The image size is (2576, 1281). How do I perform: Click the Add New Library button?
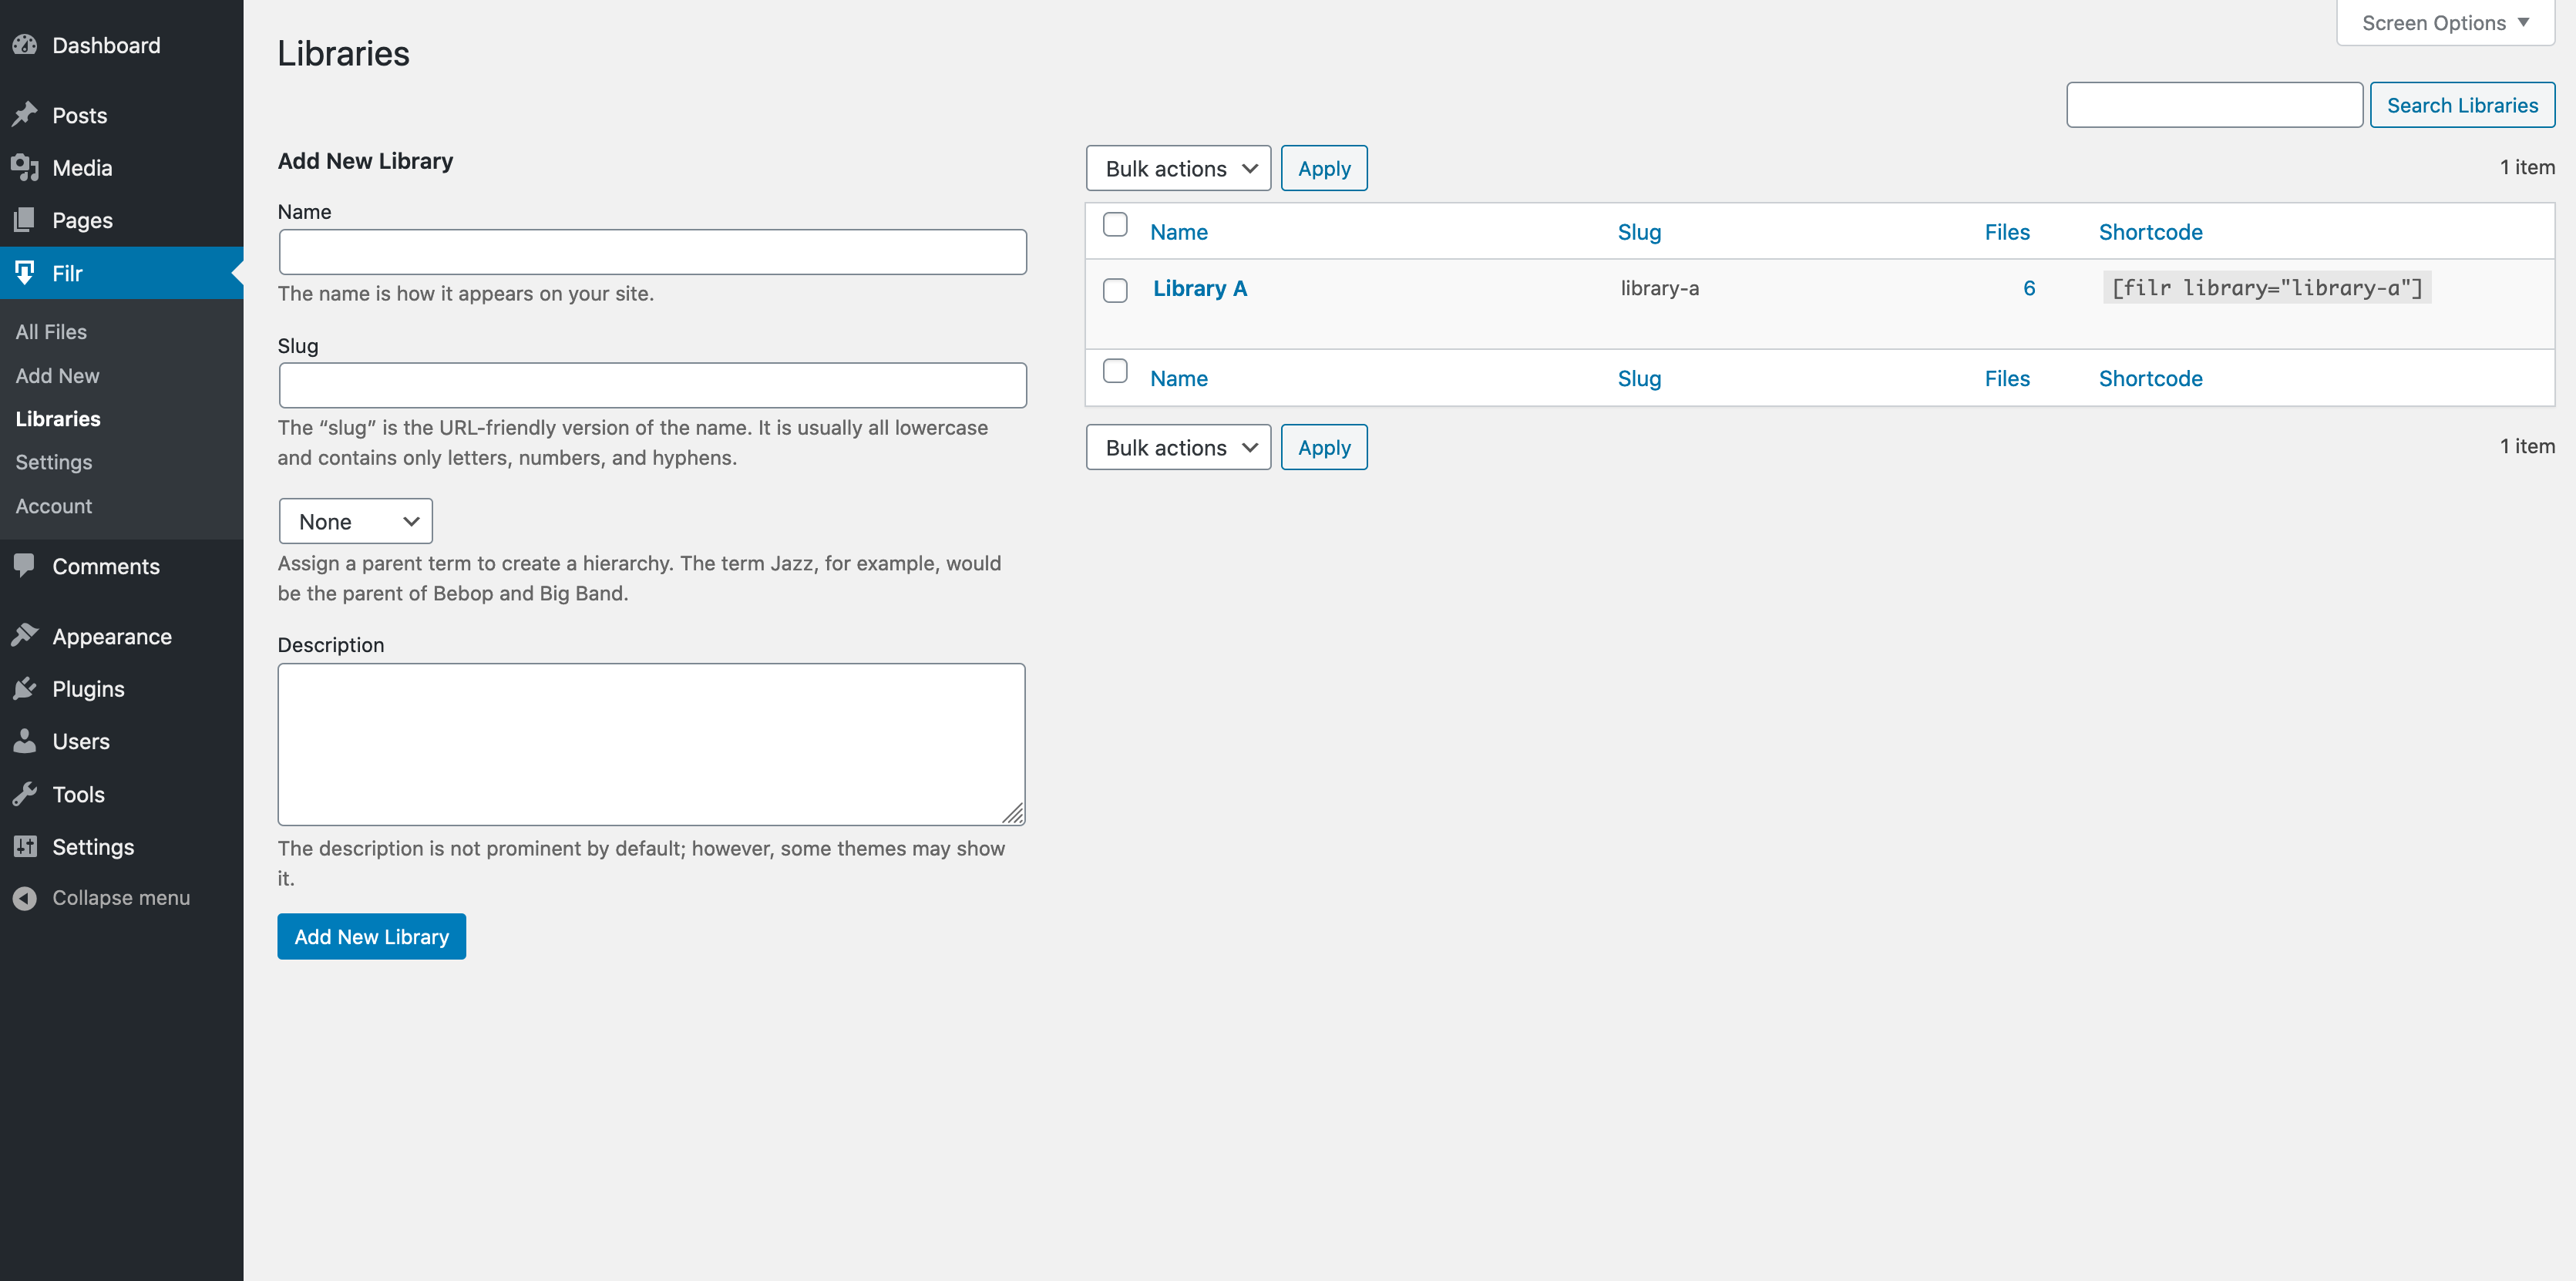point(371,936)
